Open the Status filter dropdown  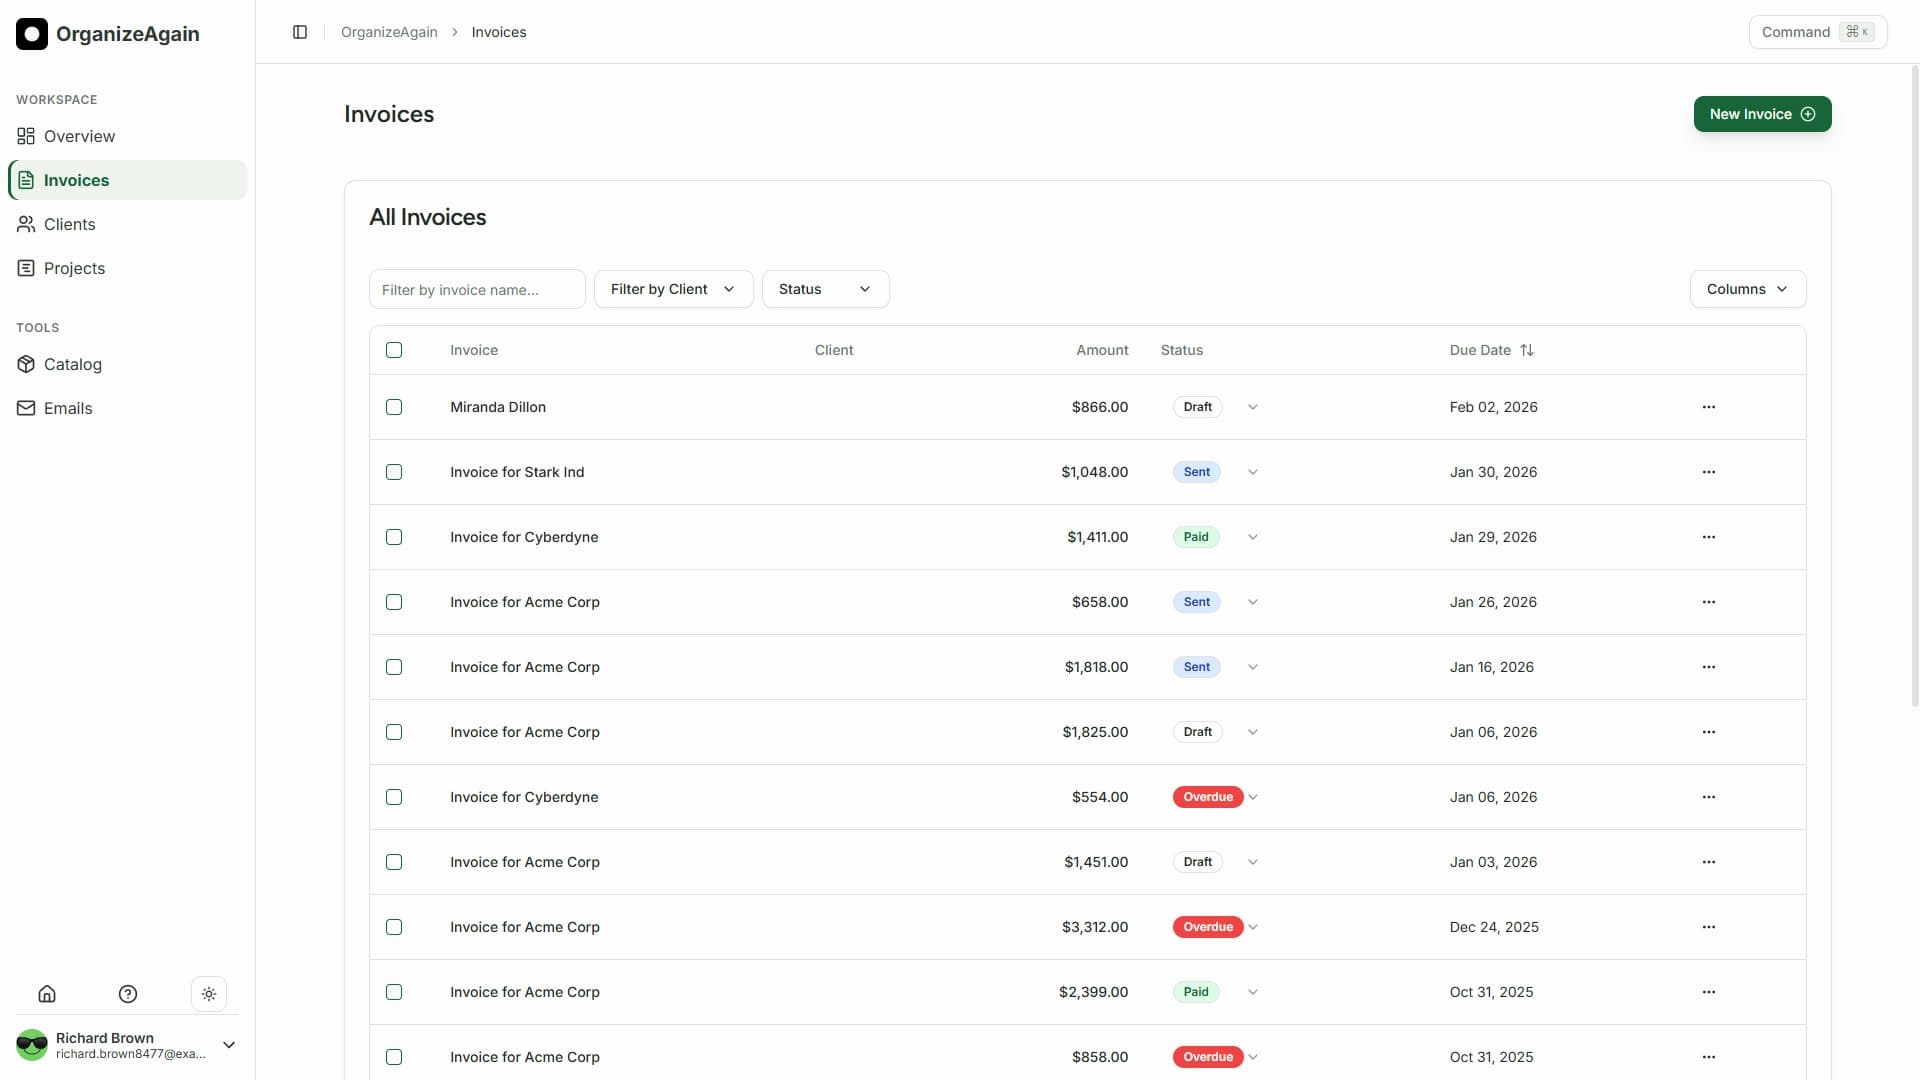pyautogui.click(x=825, y=289)
